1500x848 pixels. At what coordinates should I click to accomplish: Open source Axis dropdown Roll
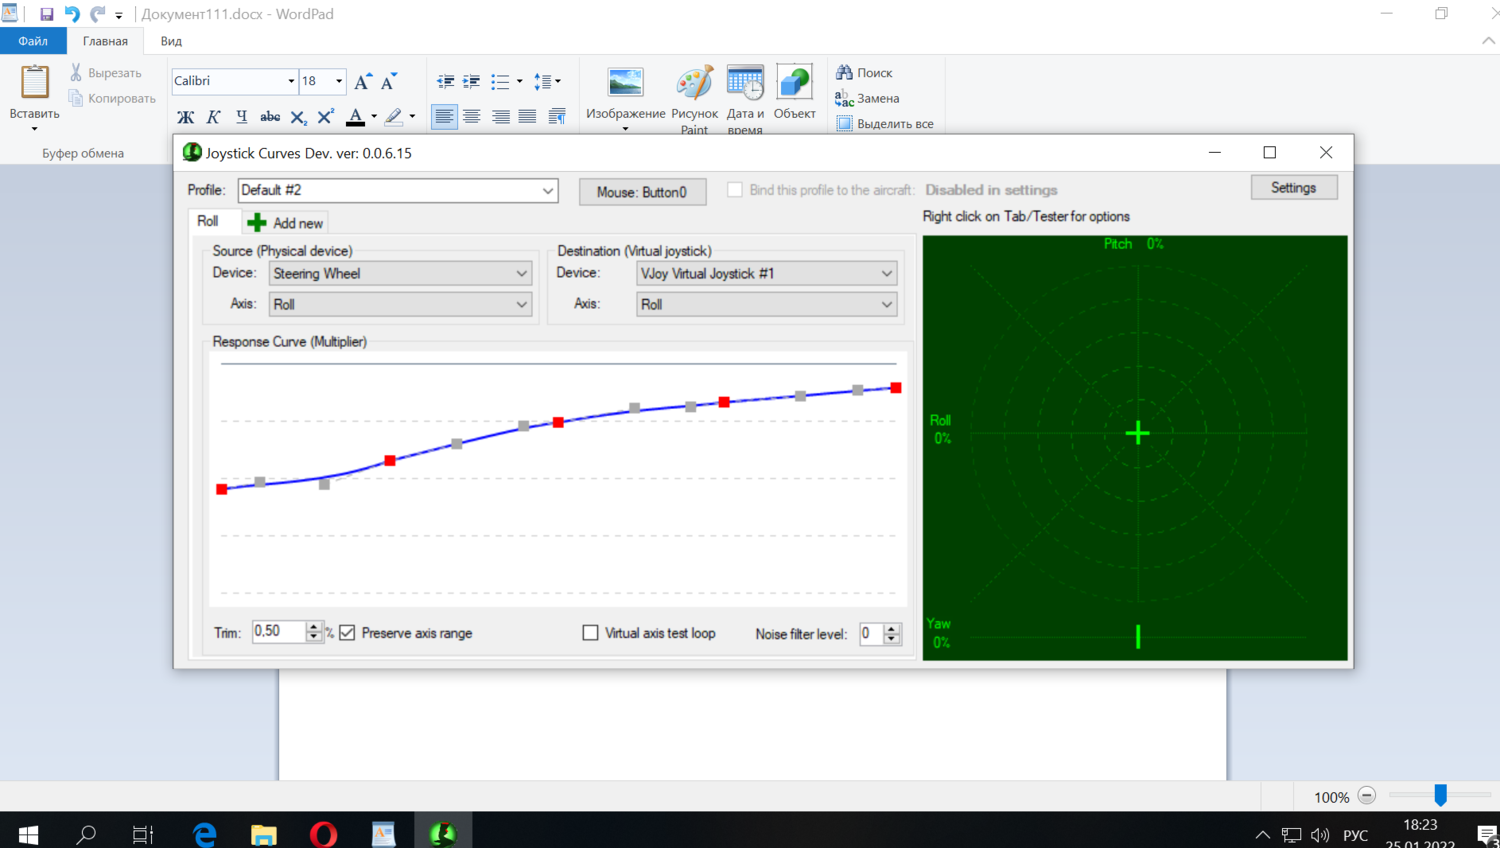400,304
